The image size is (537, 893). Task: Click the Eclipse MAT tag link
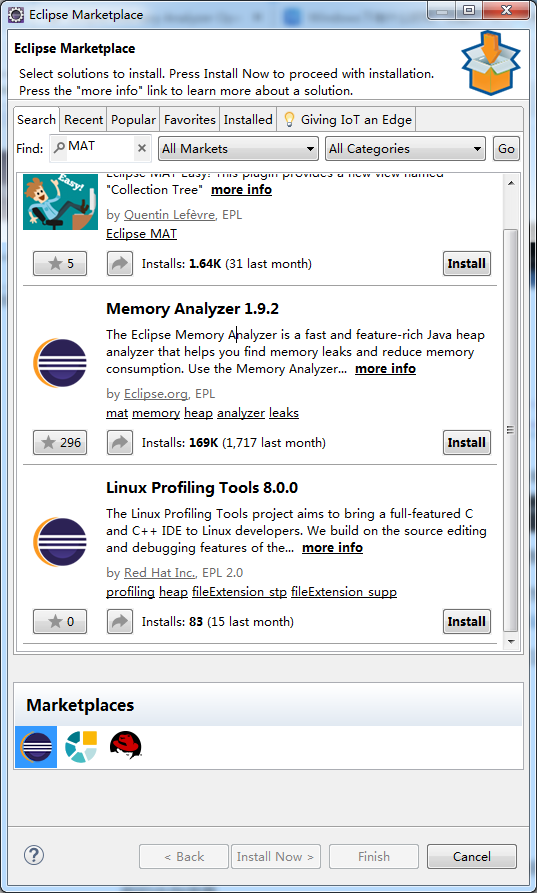141,234
